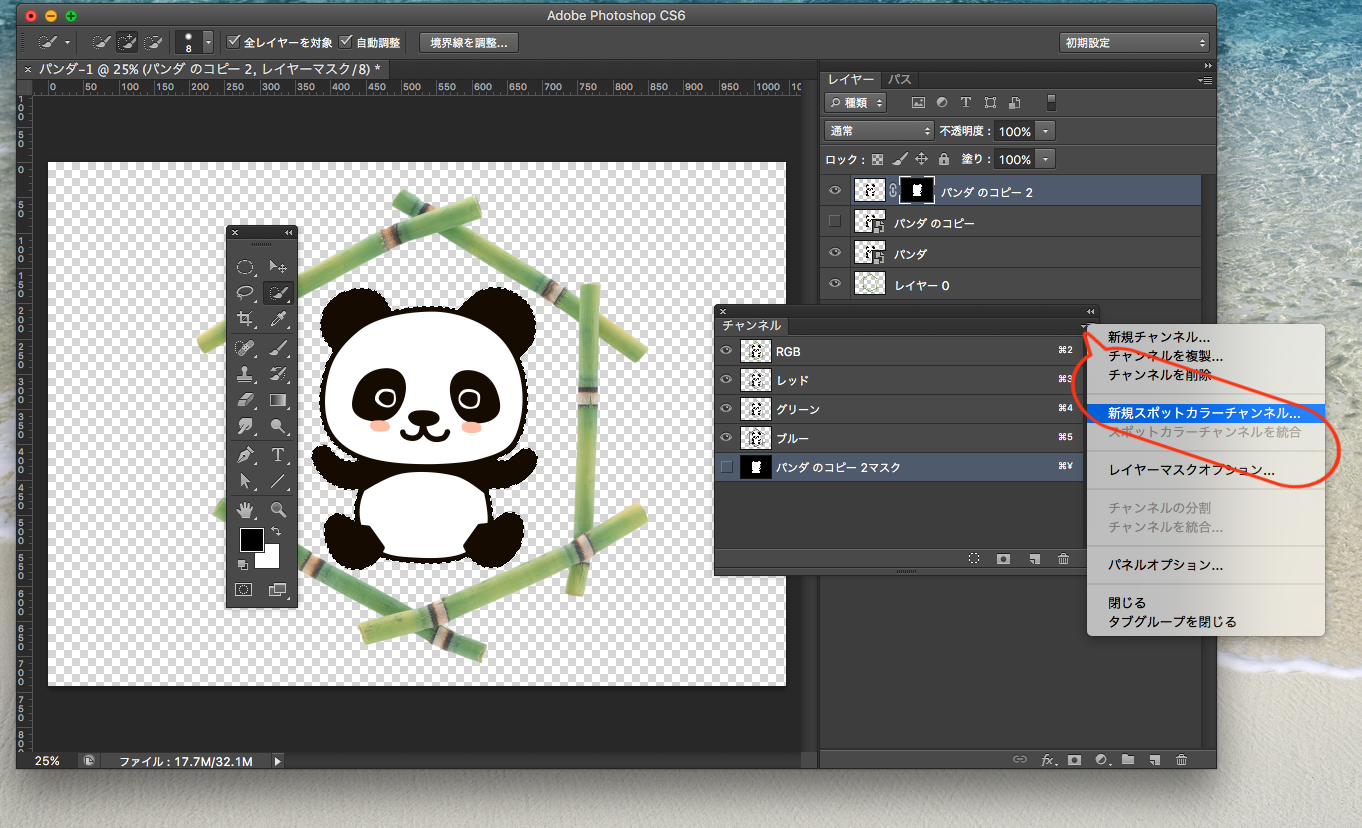This screenshot has width=1362, height=828.
Task: Choose 新規スポットカラーチャンネル... menu item
Action: click(1204, 412)
